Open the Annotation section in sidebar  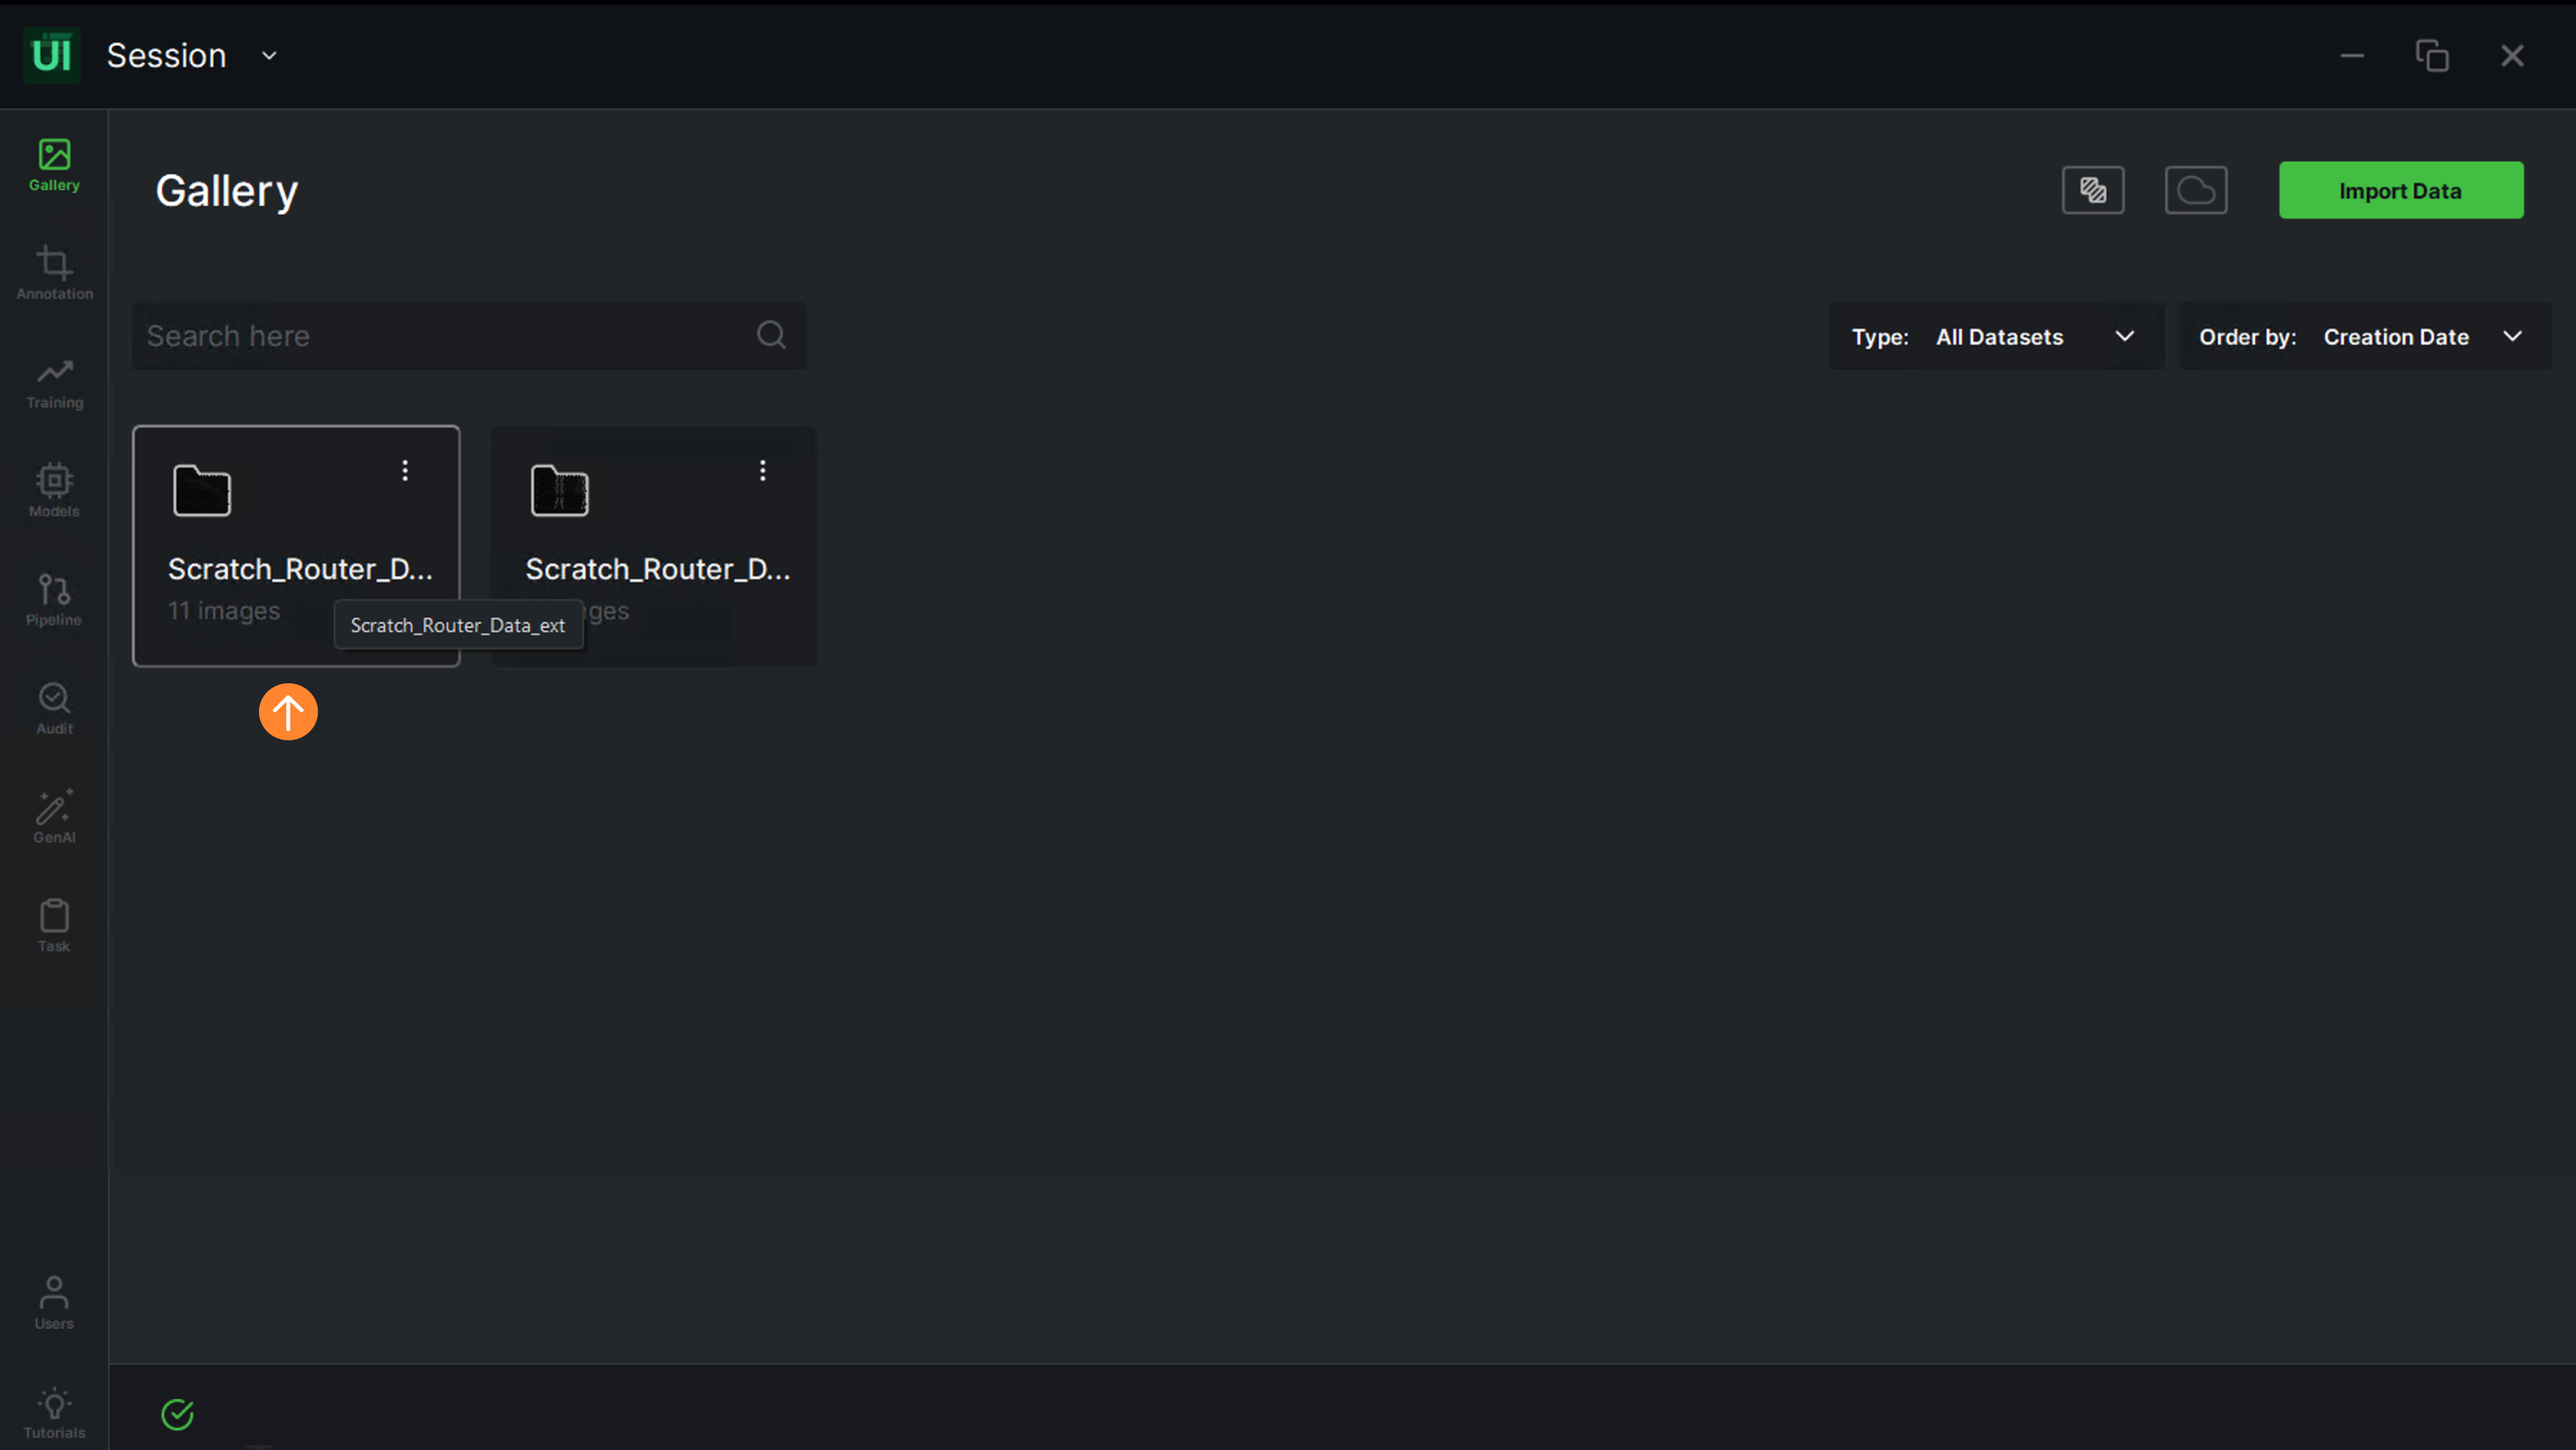(54, 273)
